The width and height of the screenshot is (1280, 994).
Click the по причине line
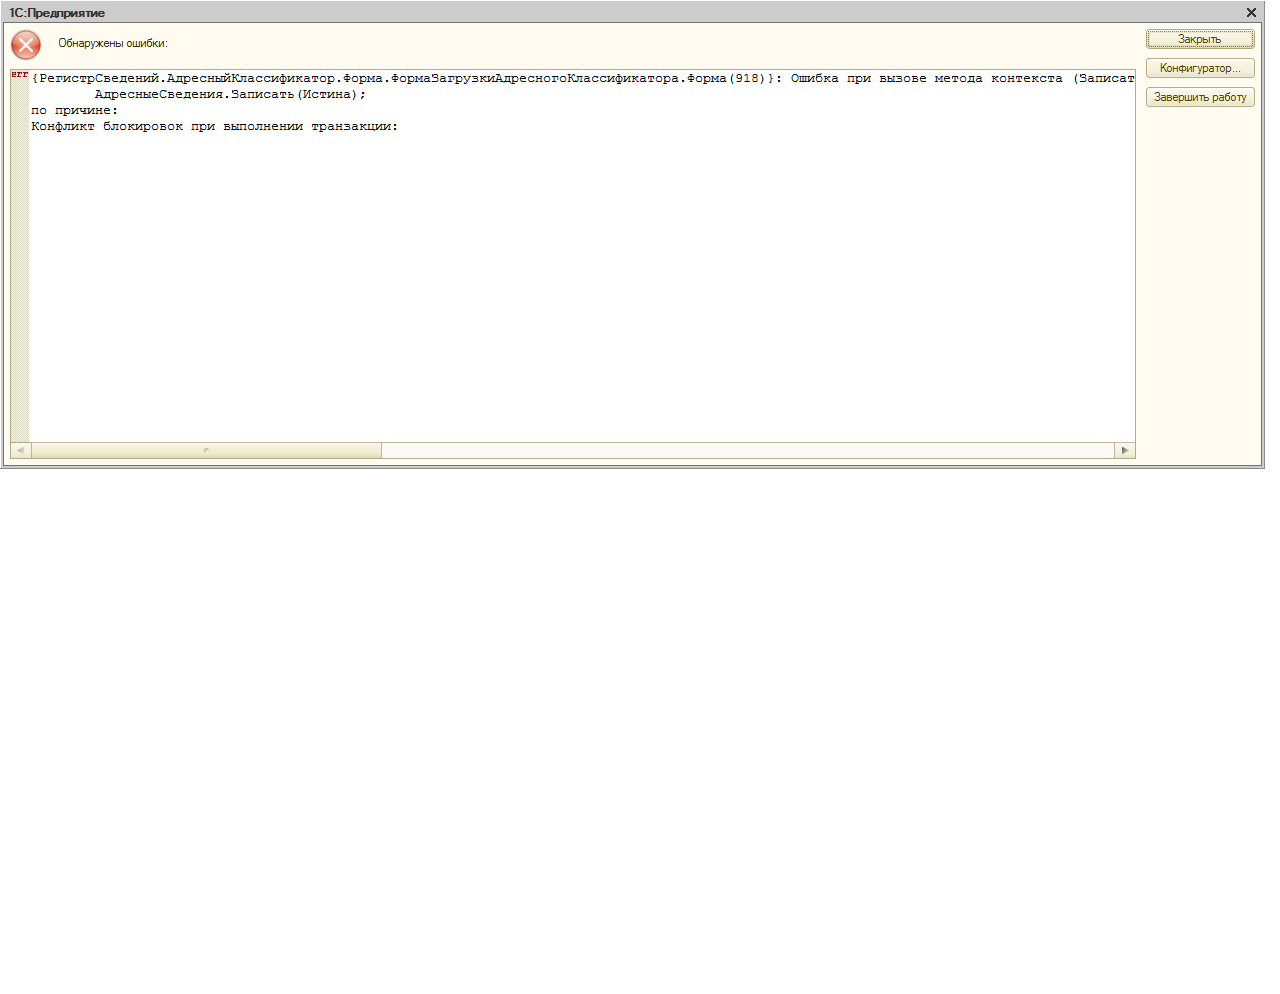[74, 111]
